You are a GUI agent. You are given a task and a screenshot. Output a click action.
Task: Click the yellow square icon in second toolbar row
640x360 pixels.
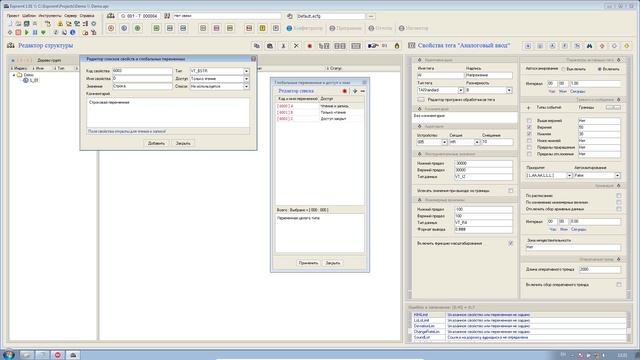262,28
